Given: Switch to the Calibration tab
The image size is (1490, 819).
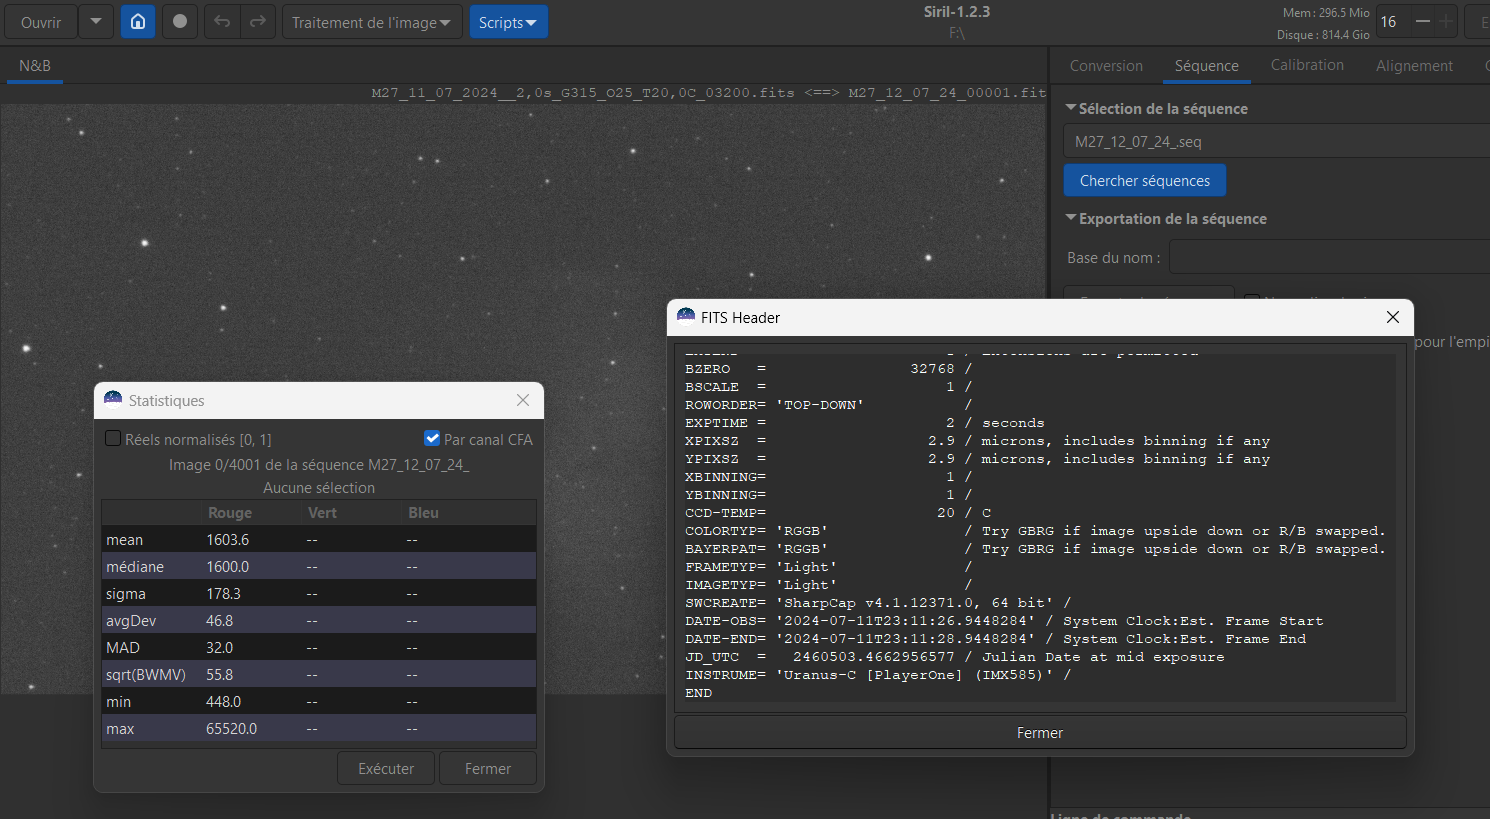Looking at the screenshot, I should [1307, 65].
